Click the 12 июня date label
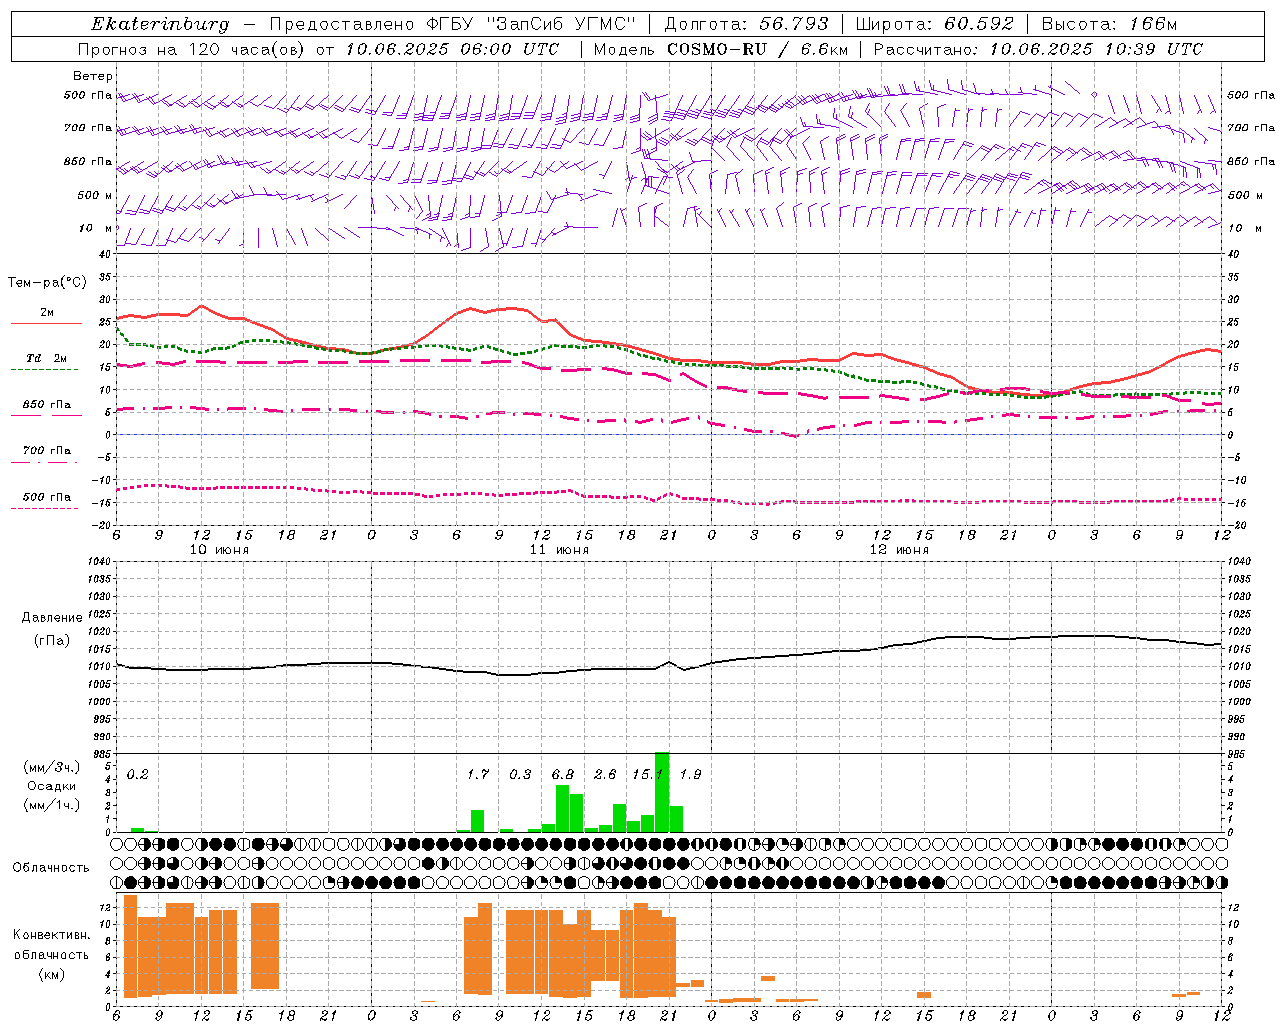 [x=899, y=549]
